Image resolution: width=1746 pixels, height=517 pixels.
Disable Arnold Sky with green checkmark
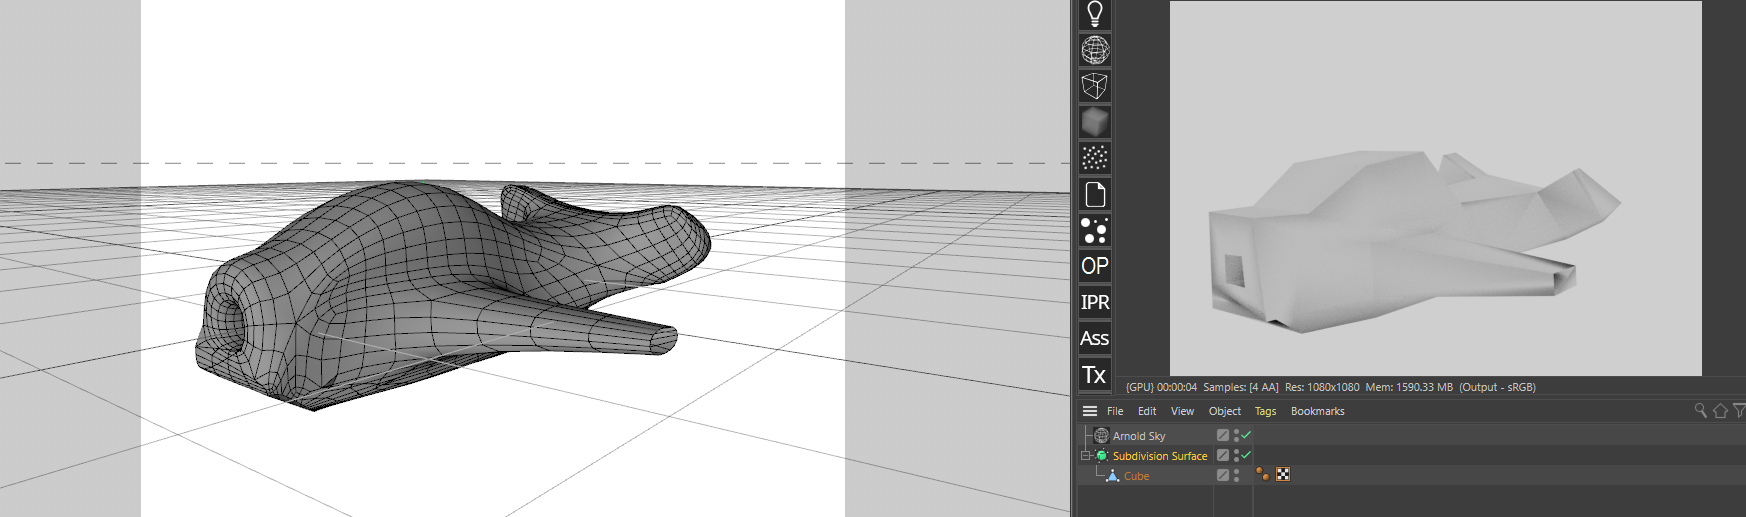pyautogui.click(x=1247, y=434)
